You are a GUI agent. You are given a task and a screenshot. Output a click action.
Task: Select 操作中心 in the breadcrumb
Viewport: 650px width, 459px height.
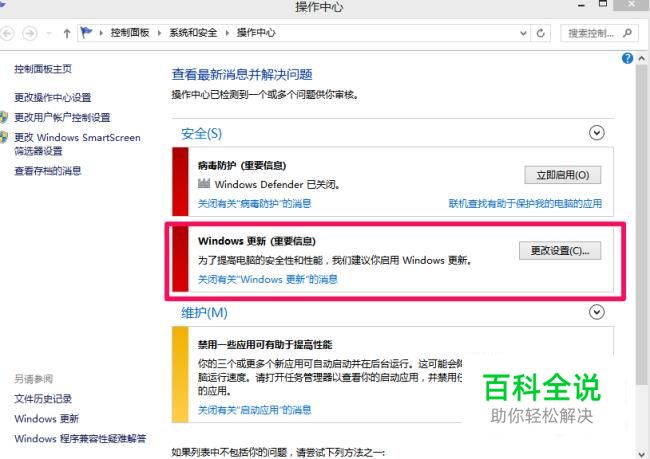256,33
